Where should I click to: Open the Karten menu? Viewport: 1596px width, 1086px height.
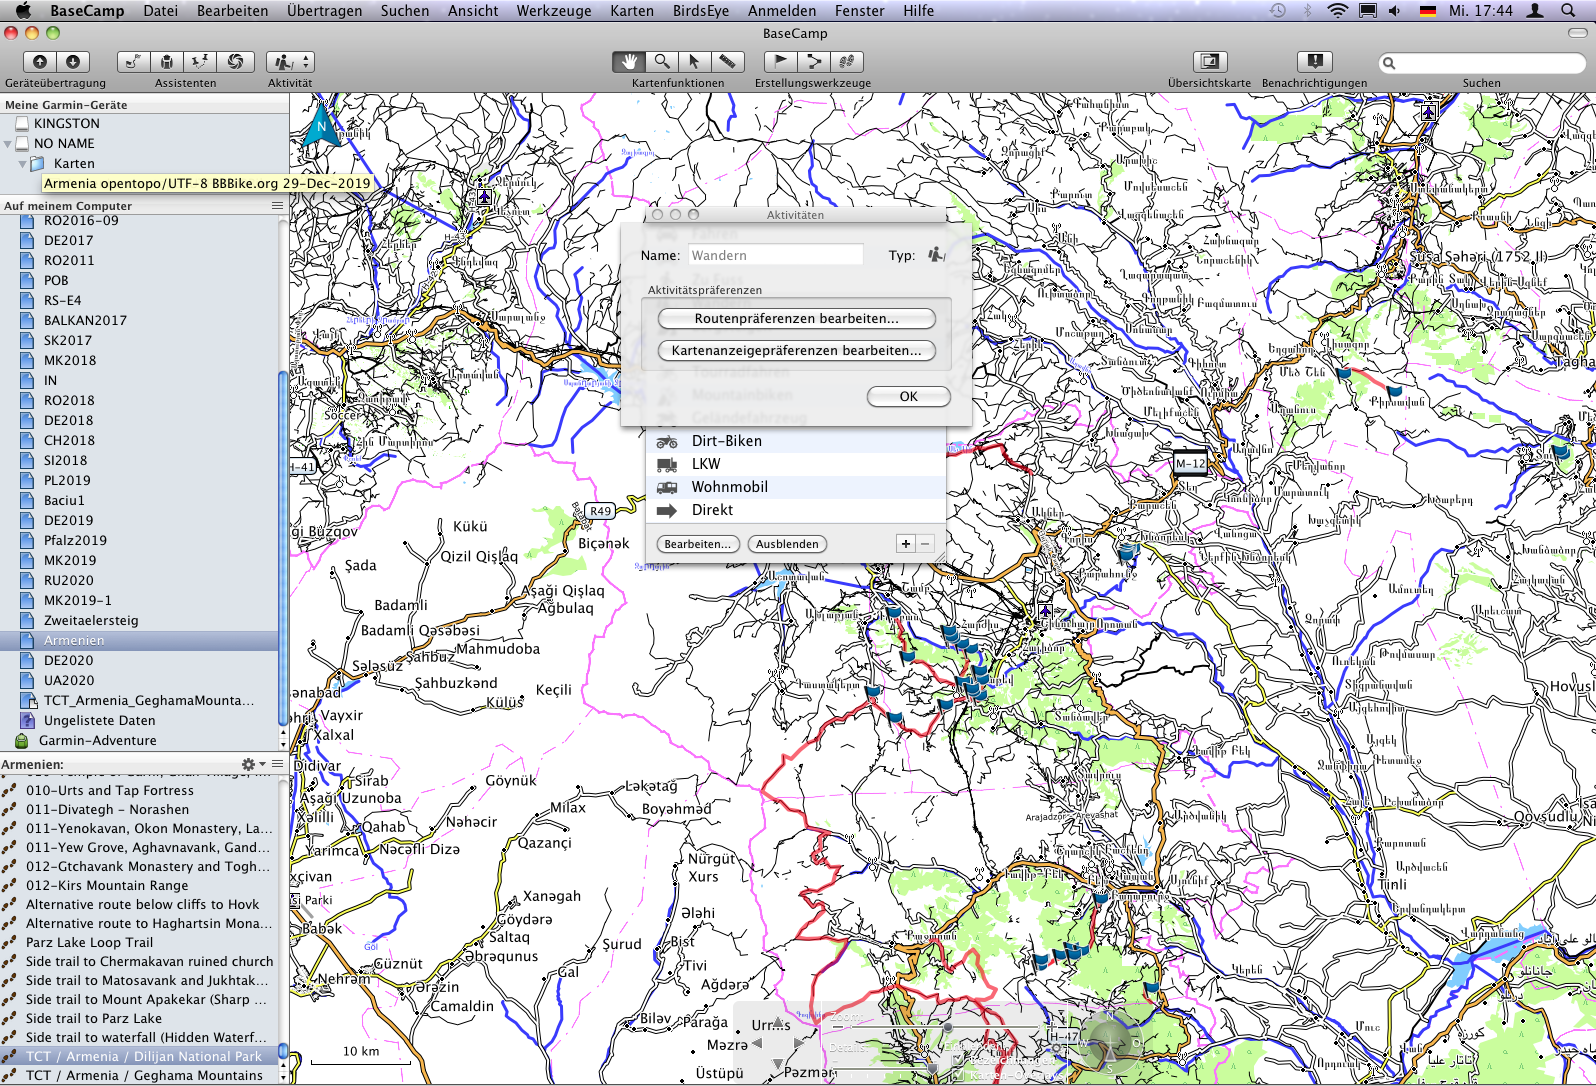coord(631,11)
